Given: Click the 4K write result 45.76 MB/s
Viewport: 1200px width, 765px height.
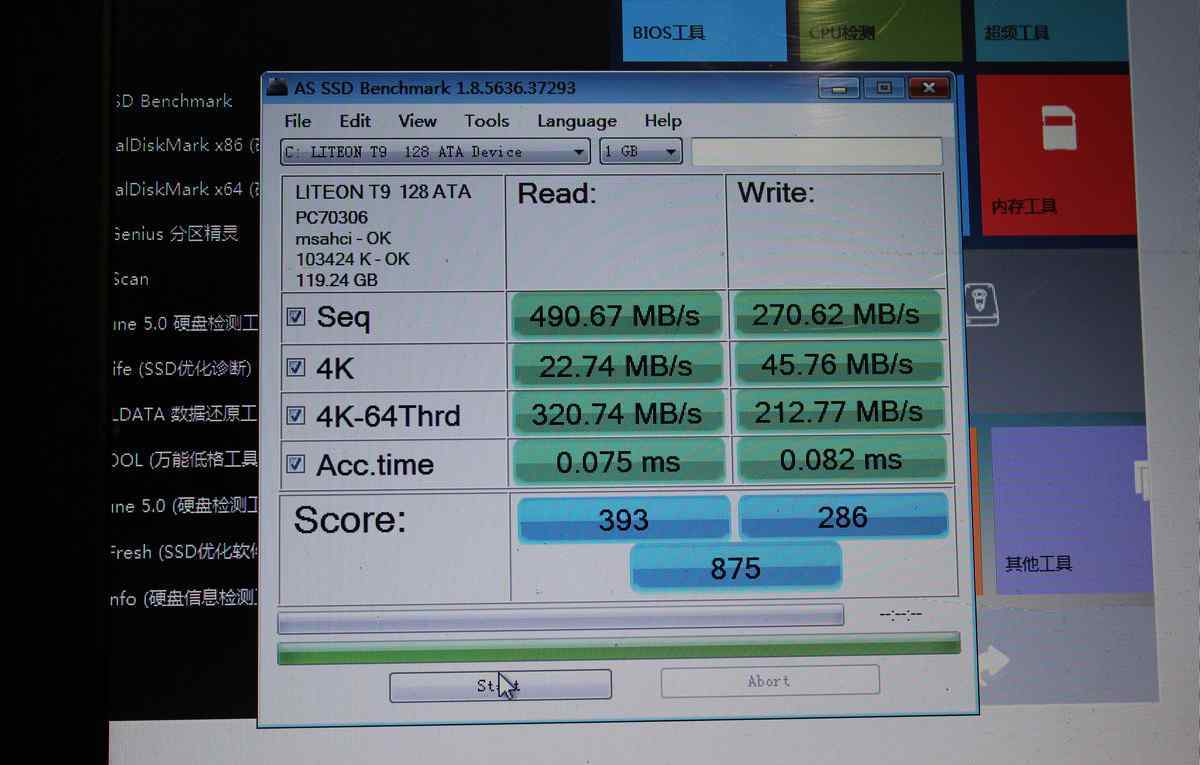Looking at the screenshot, I should (x=838, y=363).
